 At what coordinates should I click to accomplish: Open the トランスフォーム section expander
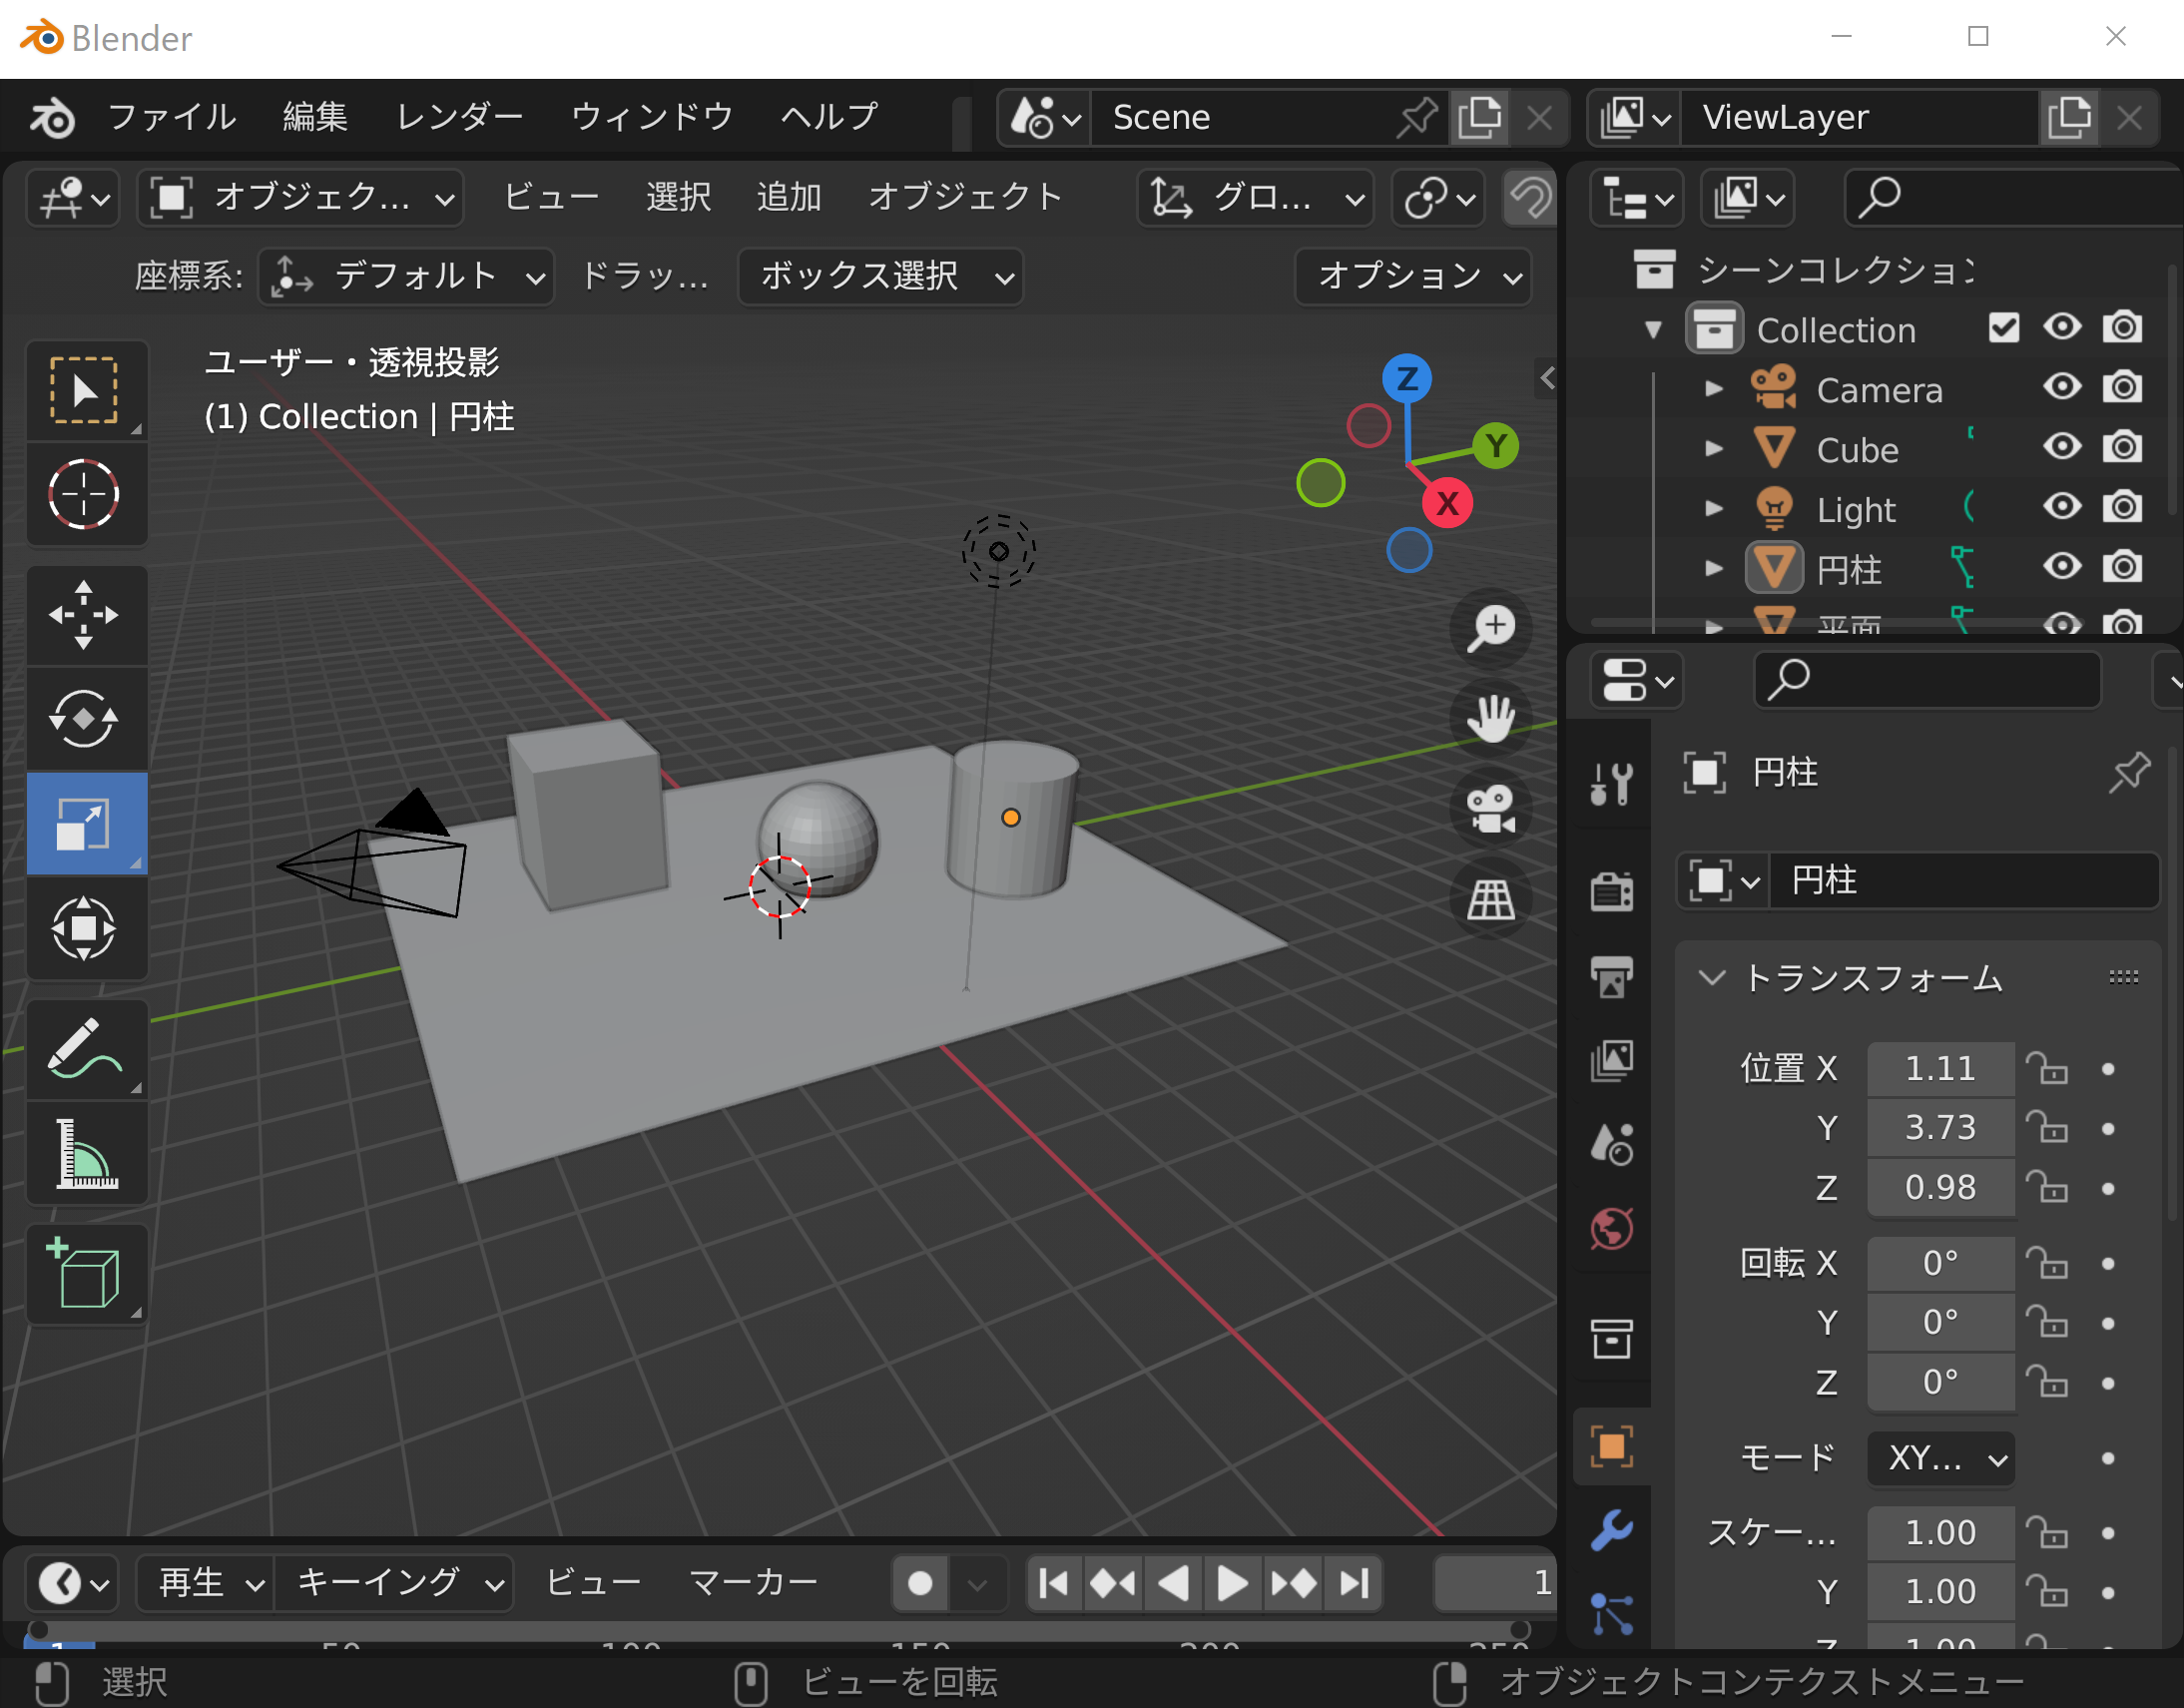point(1709,977)
